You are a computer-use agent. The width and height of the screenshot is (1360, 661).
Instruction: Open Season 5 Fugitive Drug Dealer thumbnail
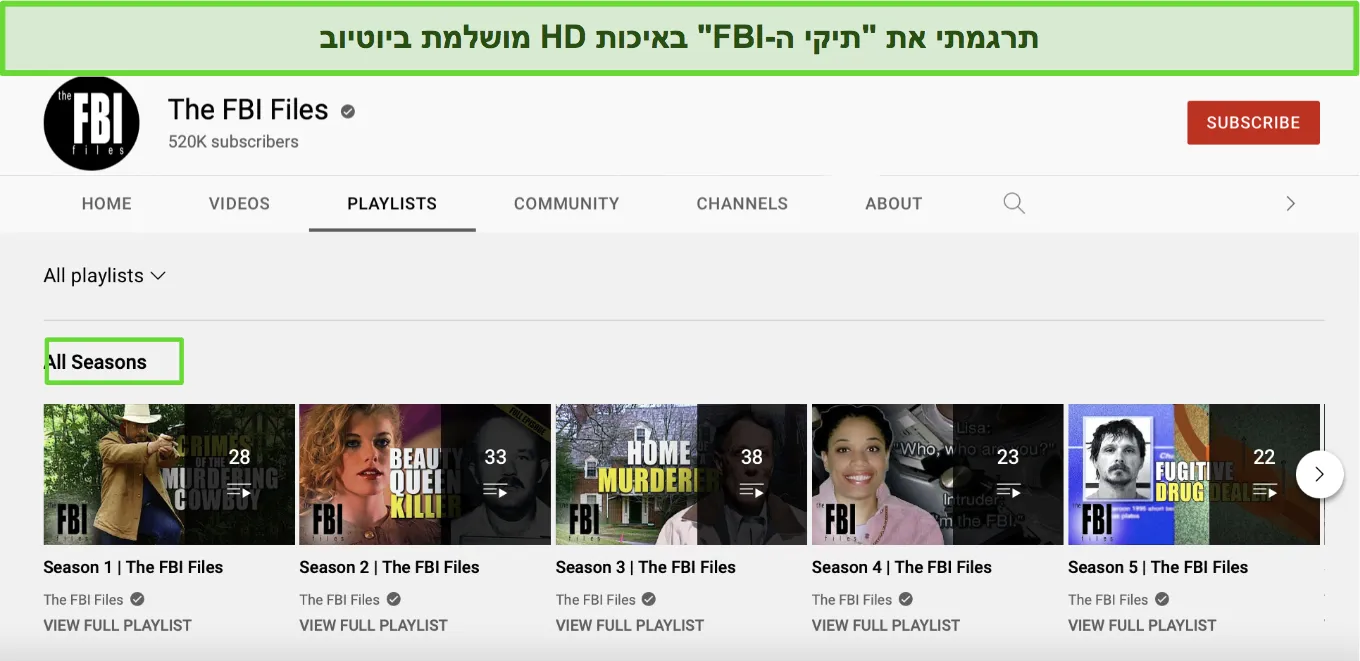coord(1194,474)
